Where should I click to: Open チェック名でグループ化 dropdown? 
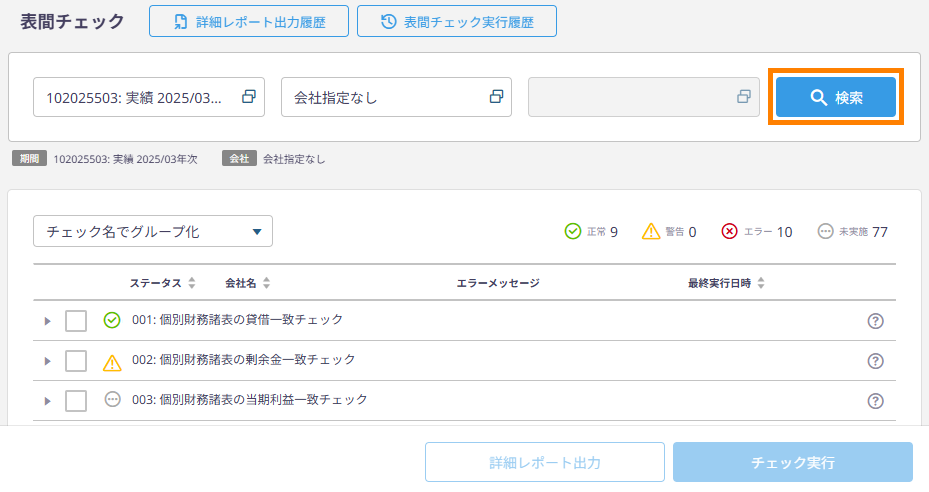153,231
